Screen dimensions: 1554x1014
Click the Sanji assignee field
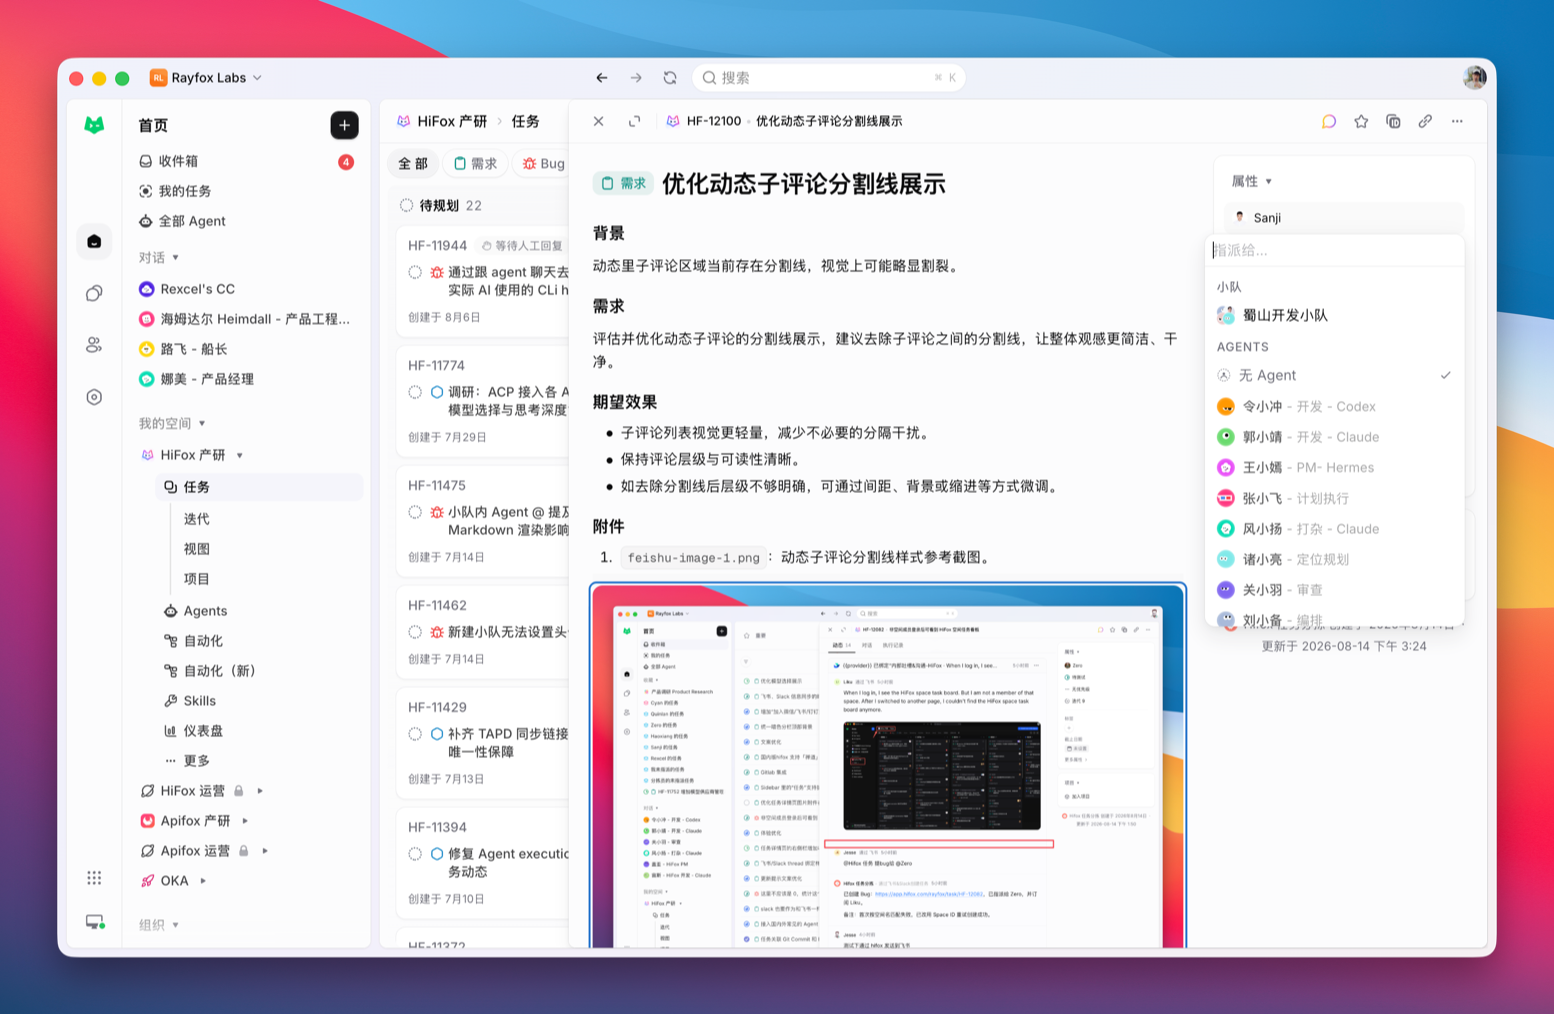[1344, 217]
